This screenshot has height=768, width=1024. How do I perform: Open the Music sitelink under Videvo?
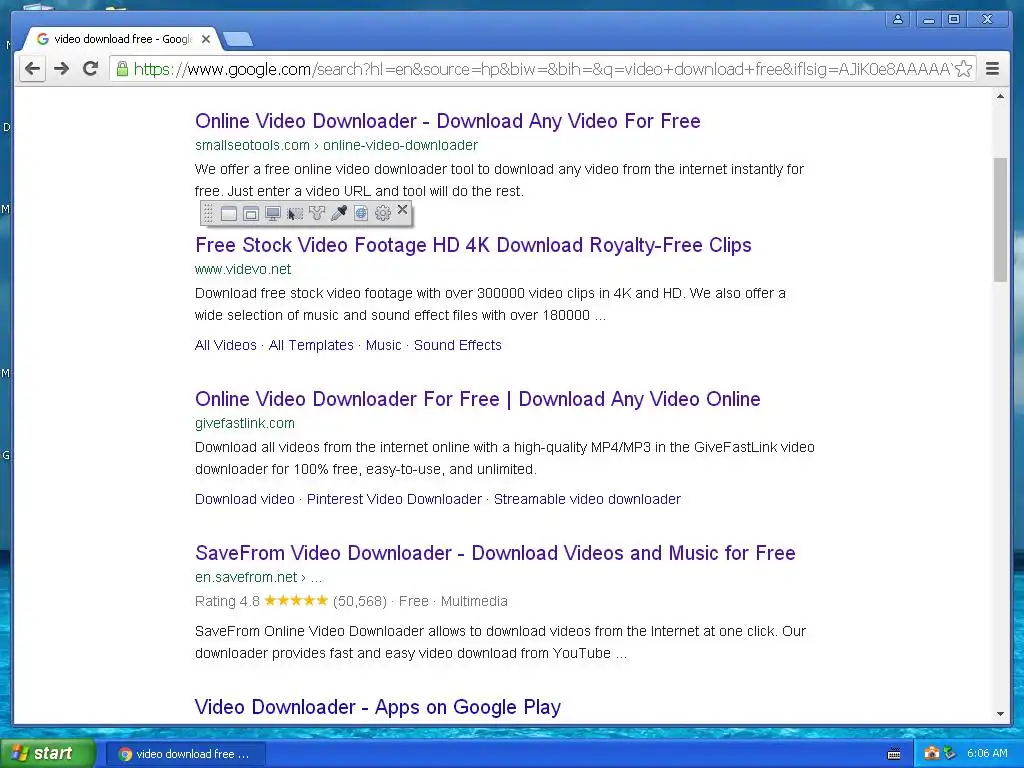[383, 345]
